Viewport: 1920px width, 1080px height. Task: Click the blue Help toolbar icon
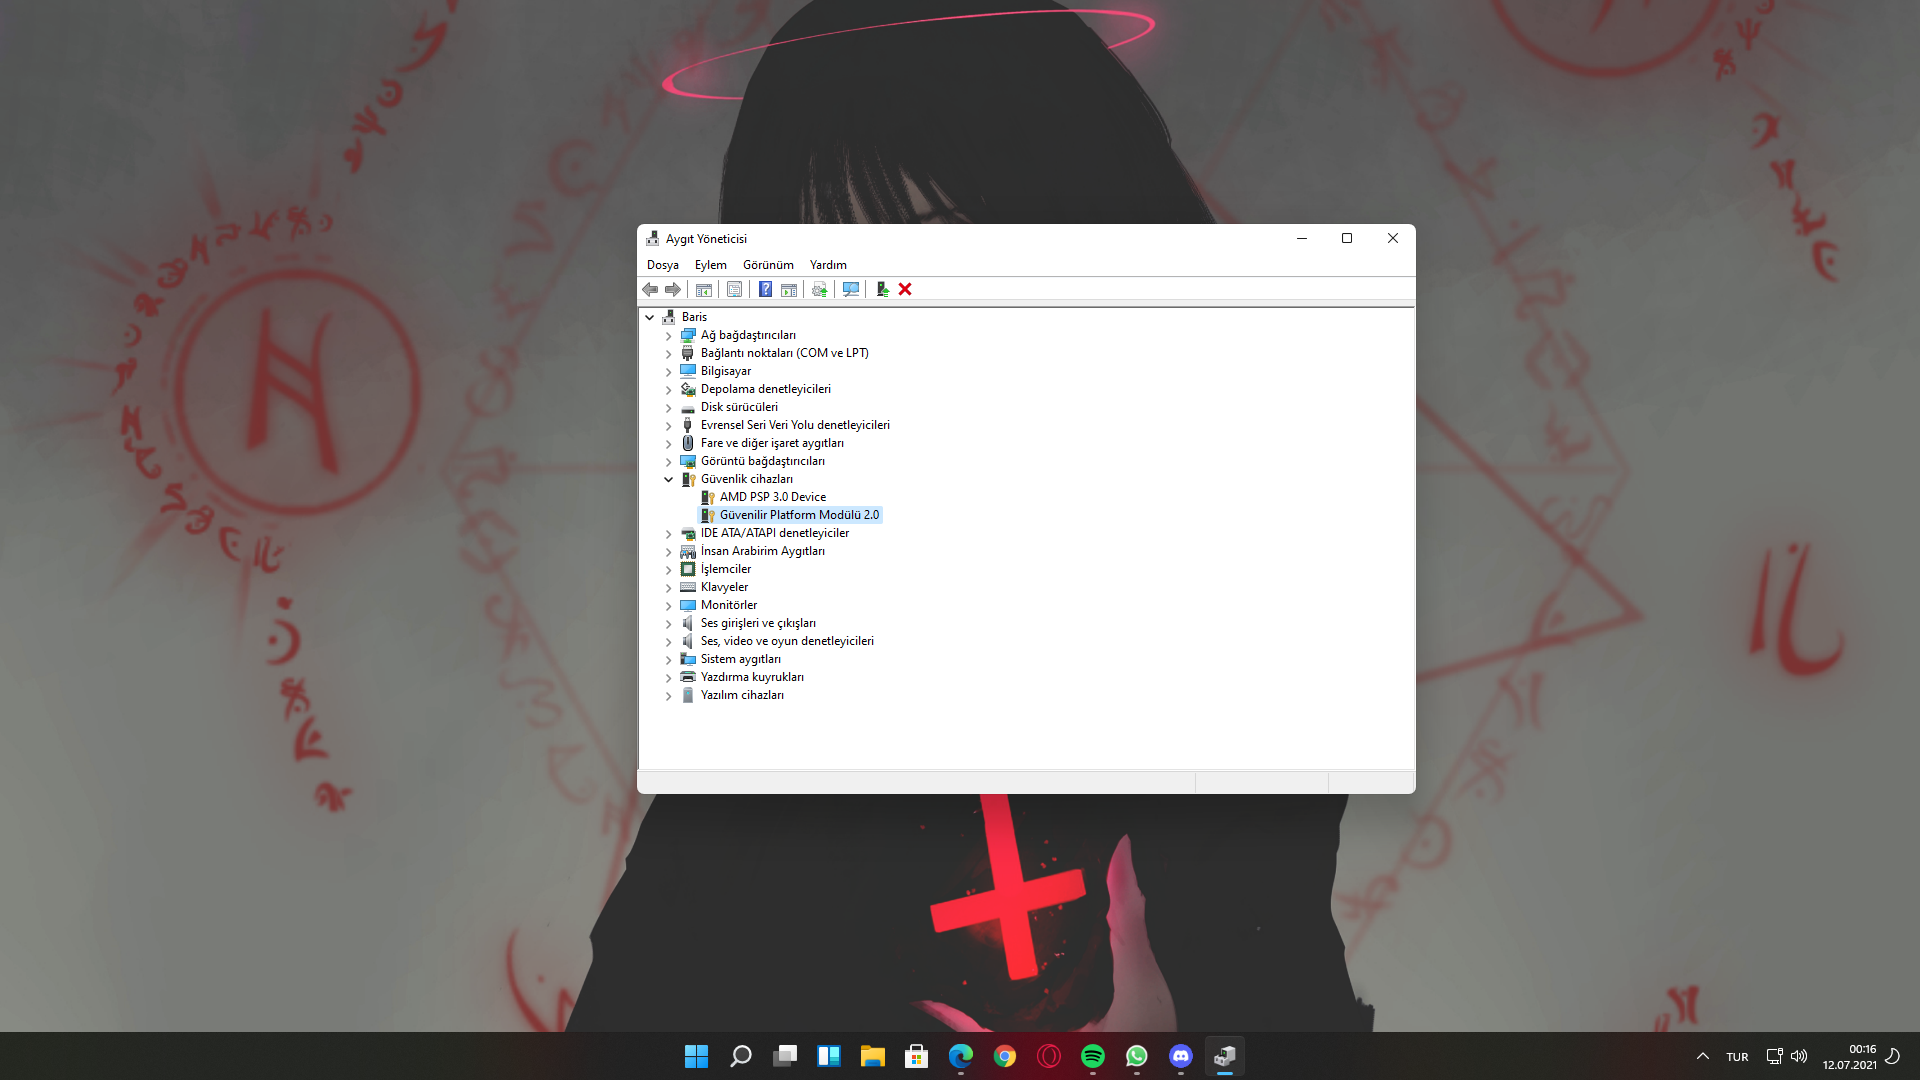(x=765, y=289)
